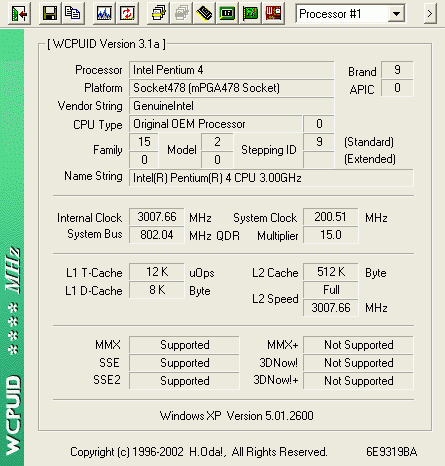This screenshot has width=445, height=466.
Task: Click the Internal Clock value 3007.66
Action: point(157,217)
